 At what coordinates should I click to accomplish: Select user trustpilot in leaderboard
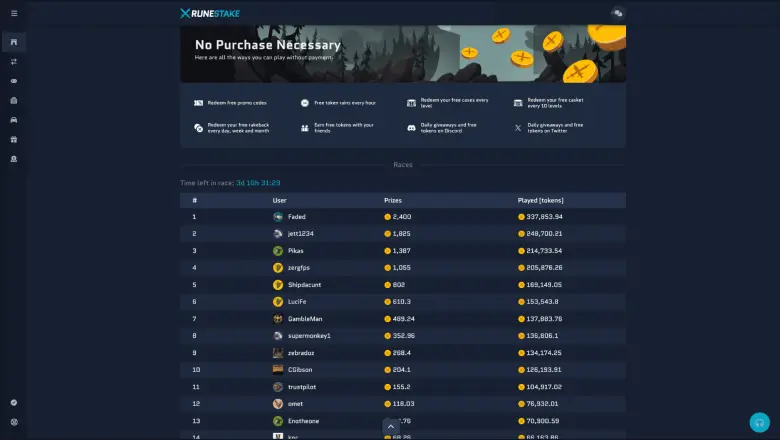(301, 387)
